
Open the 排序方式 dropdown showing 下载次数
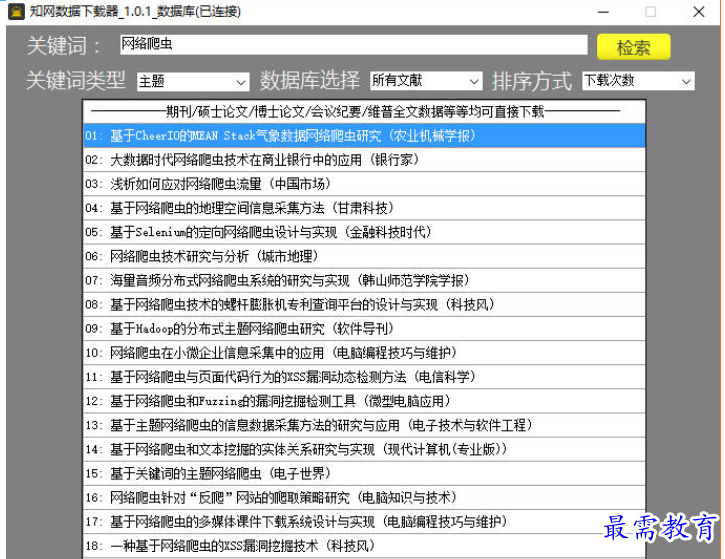coord(638,81)
